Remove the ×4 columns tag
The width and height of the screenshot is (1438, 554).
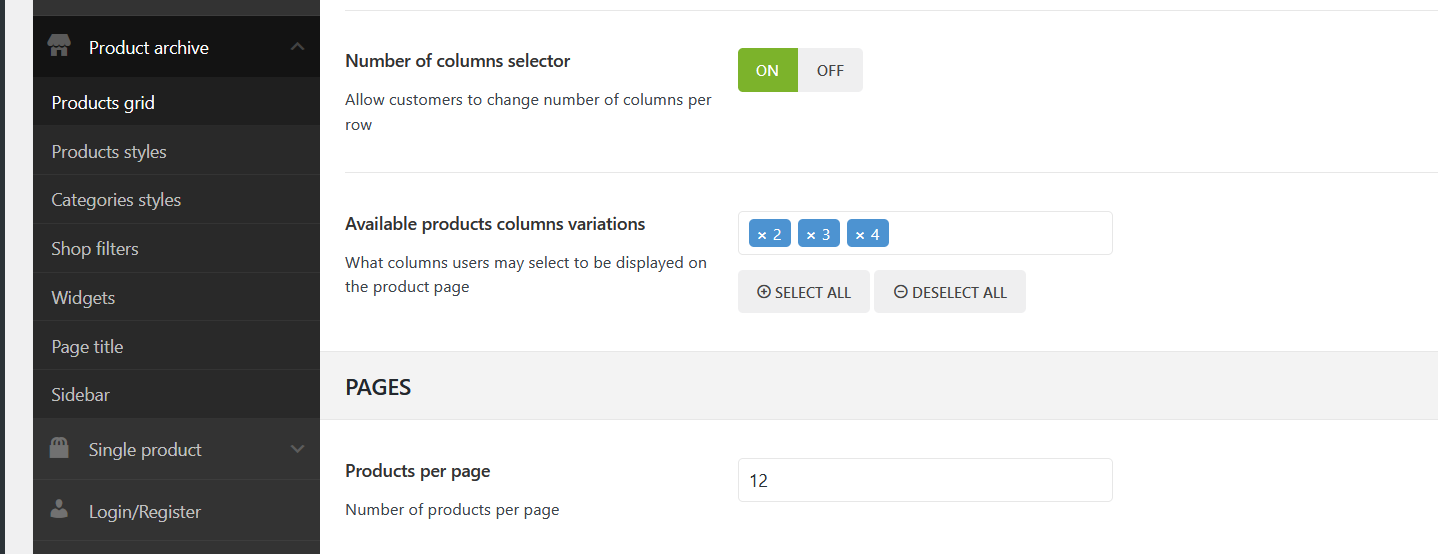(x=860, y=235)
